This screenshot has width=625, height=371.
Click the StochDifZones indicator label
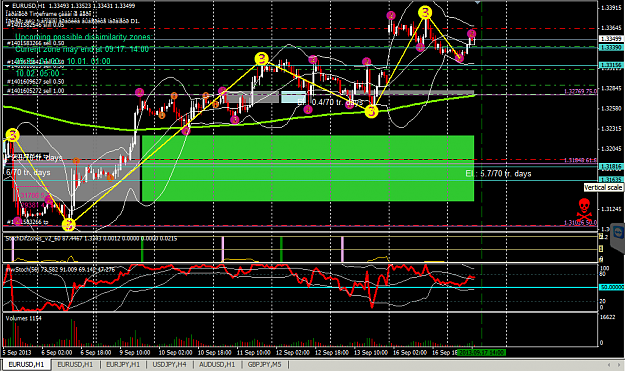click(91, 239)
